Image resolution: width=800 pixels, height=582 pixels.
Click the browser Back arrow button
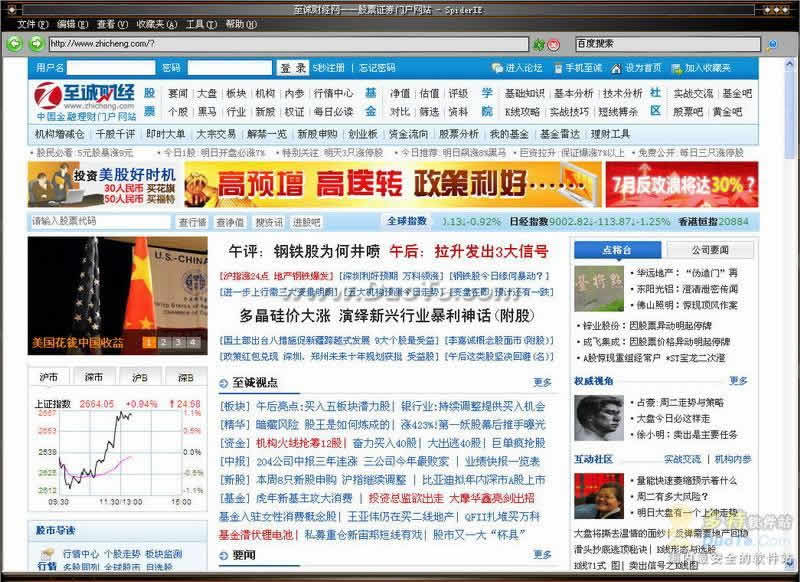[x=14, y=44]
